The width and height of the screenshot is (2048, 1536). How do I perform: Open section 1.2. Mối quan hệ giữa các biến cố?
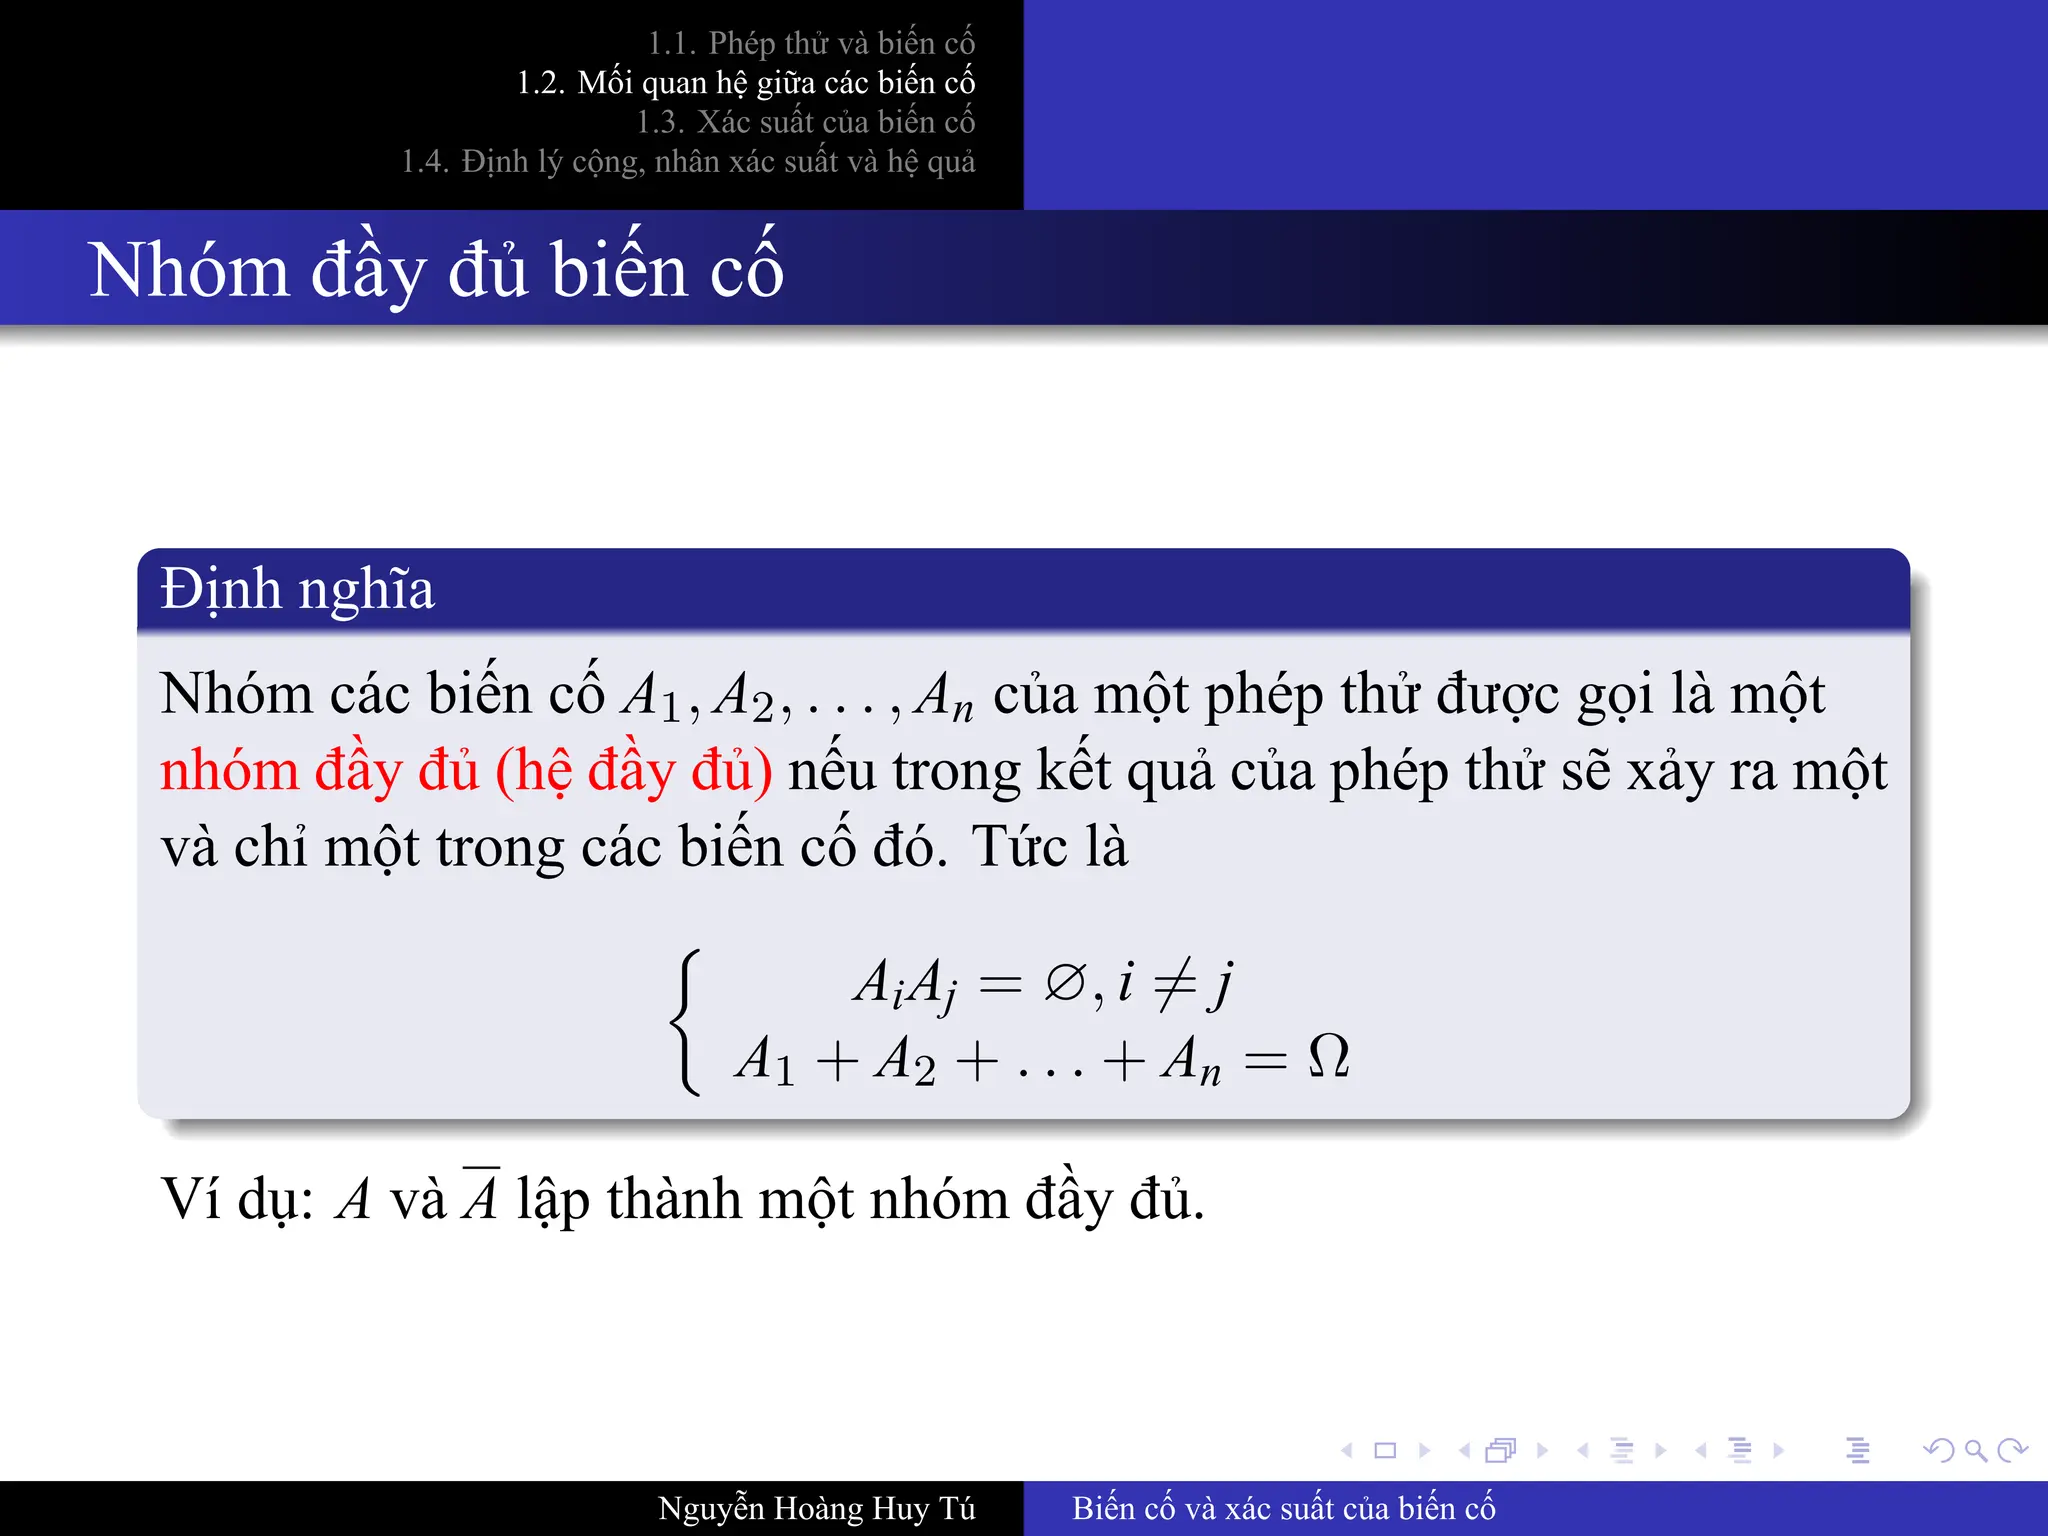click(746, 82)
